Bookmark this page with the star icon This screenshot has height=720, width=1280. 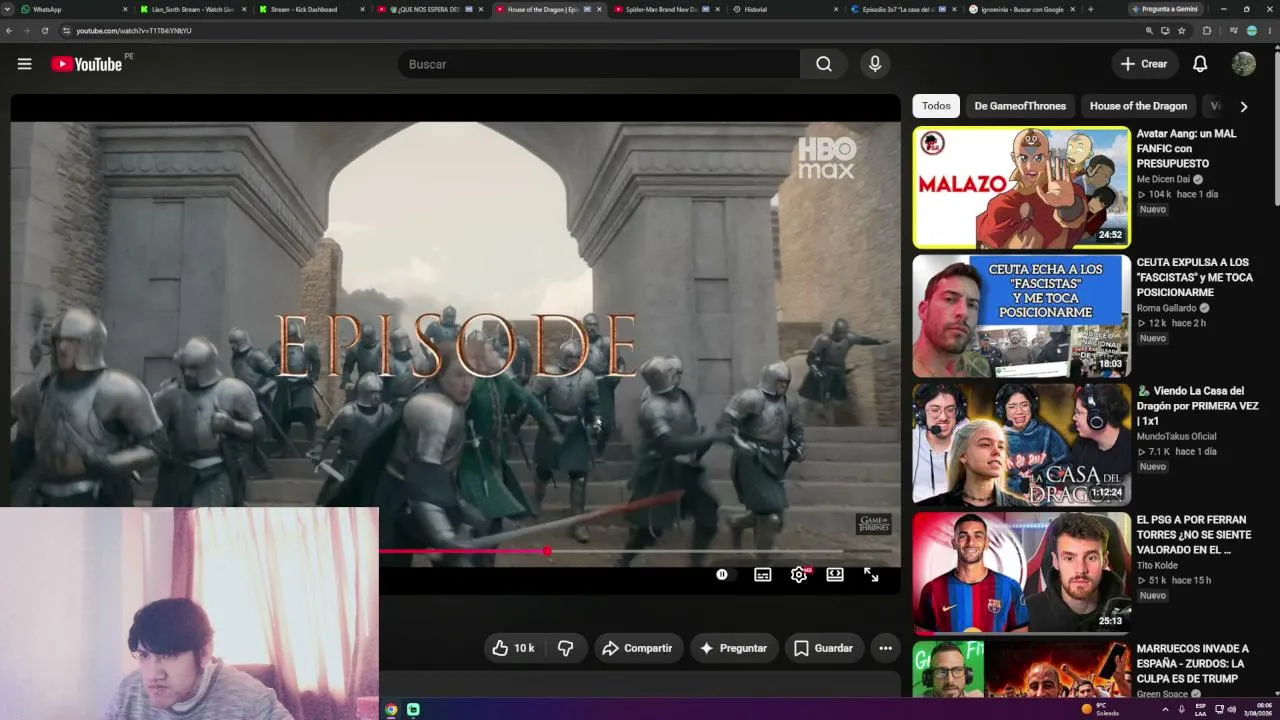[x=1181, y=31]
